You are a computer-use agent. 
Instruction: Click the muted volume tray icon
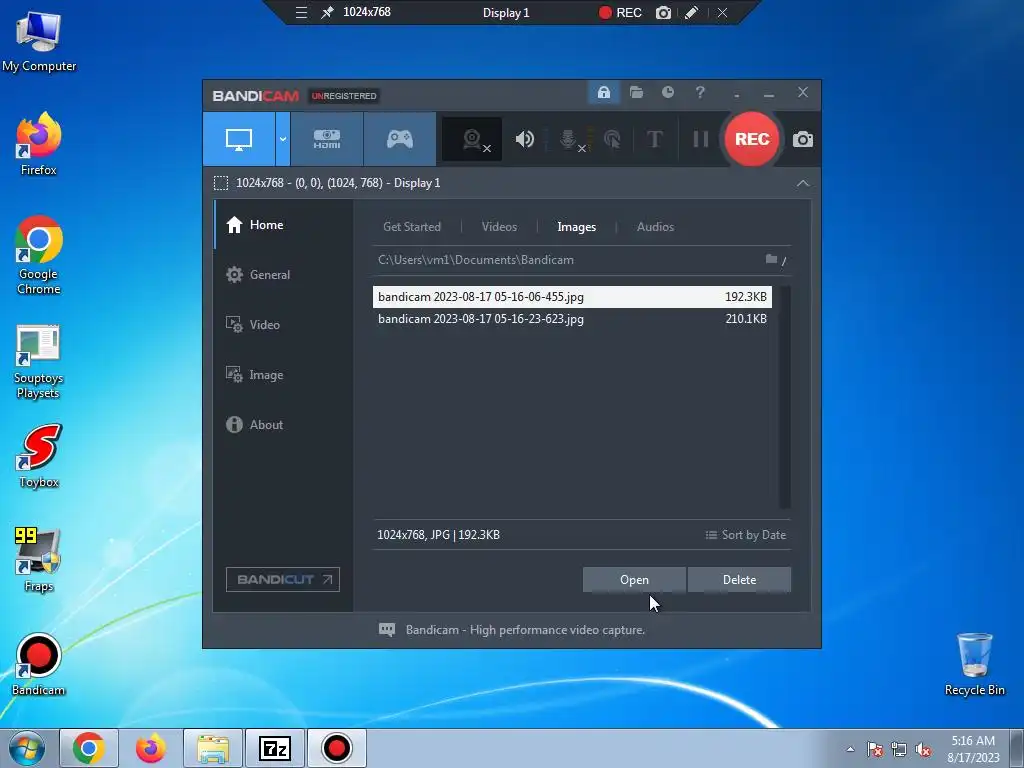point(923,750)
